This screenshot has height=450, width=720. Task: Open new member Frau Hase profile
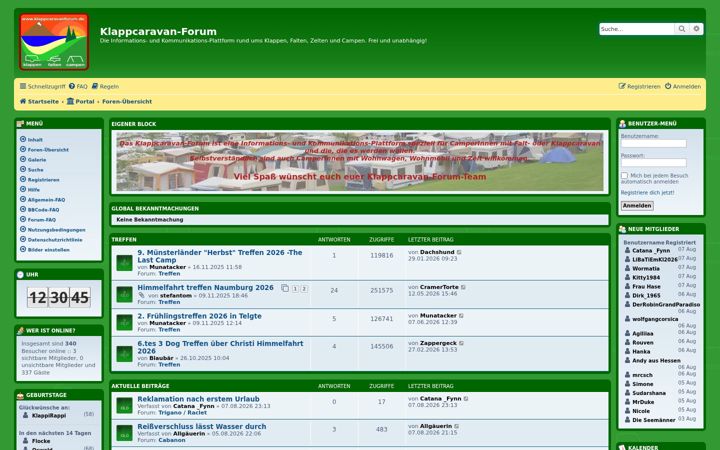click(x=645, y=287)
